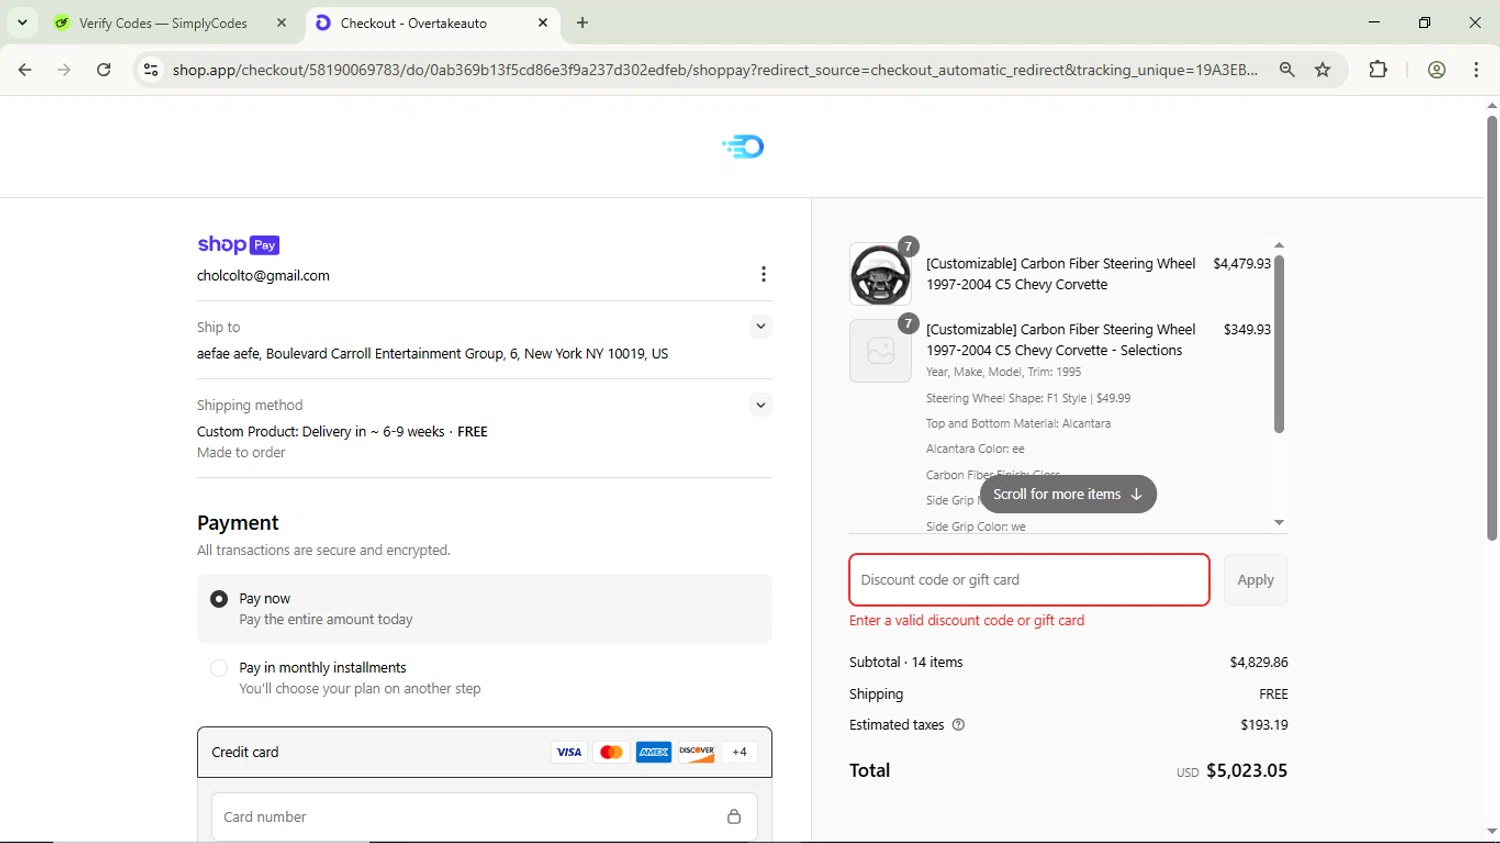Click the Custom Product delivery method text

(x=342, y=432)
